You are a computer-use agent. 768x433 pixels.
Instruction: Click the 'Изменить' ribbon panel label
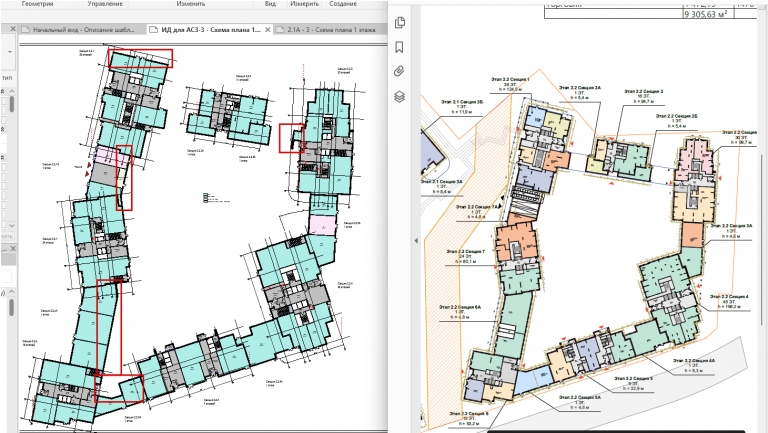click(191, 3)
